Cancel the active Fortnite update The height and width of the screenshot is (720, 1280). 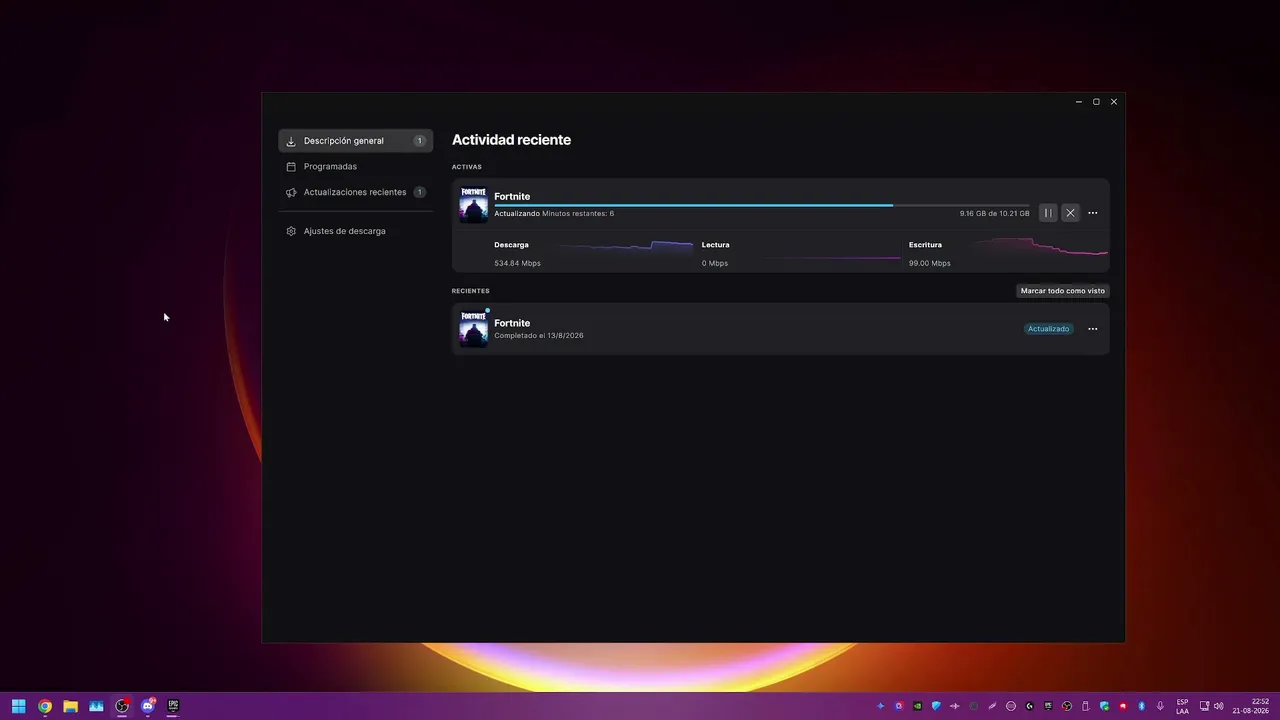coord(1070,213)
